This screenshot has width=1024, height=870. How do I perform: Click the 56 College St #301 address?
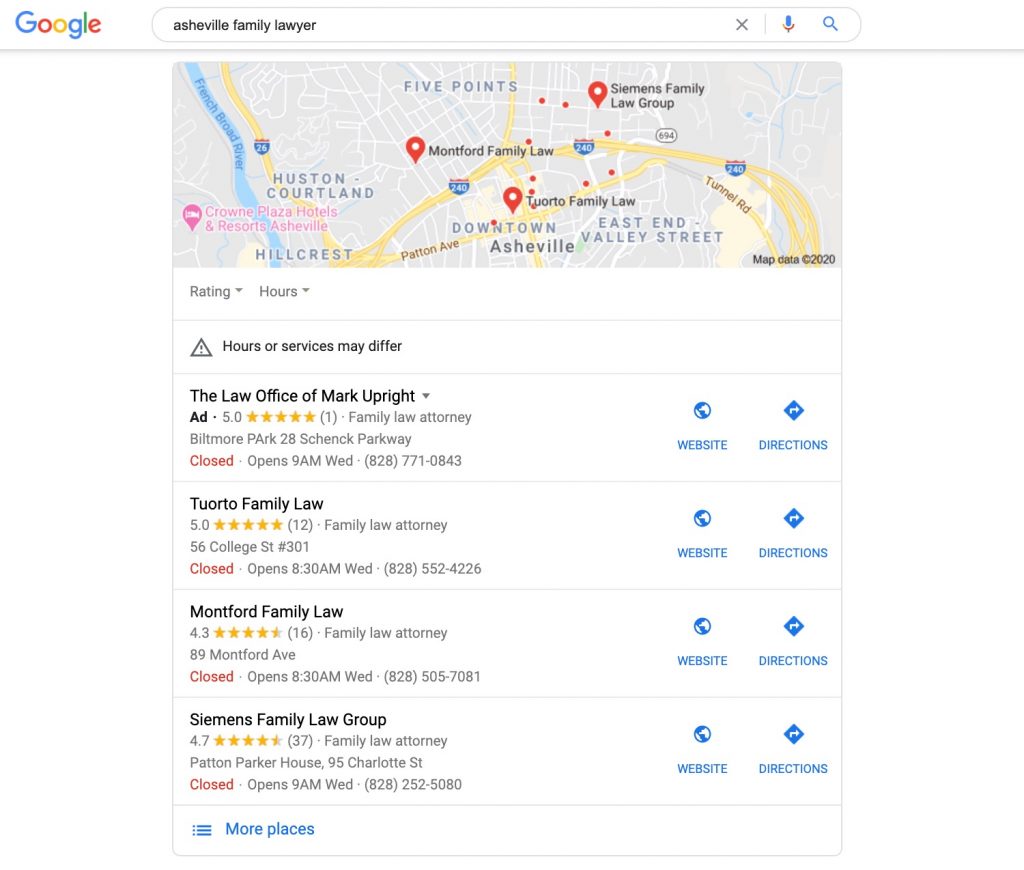[x=249, y=547]
